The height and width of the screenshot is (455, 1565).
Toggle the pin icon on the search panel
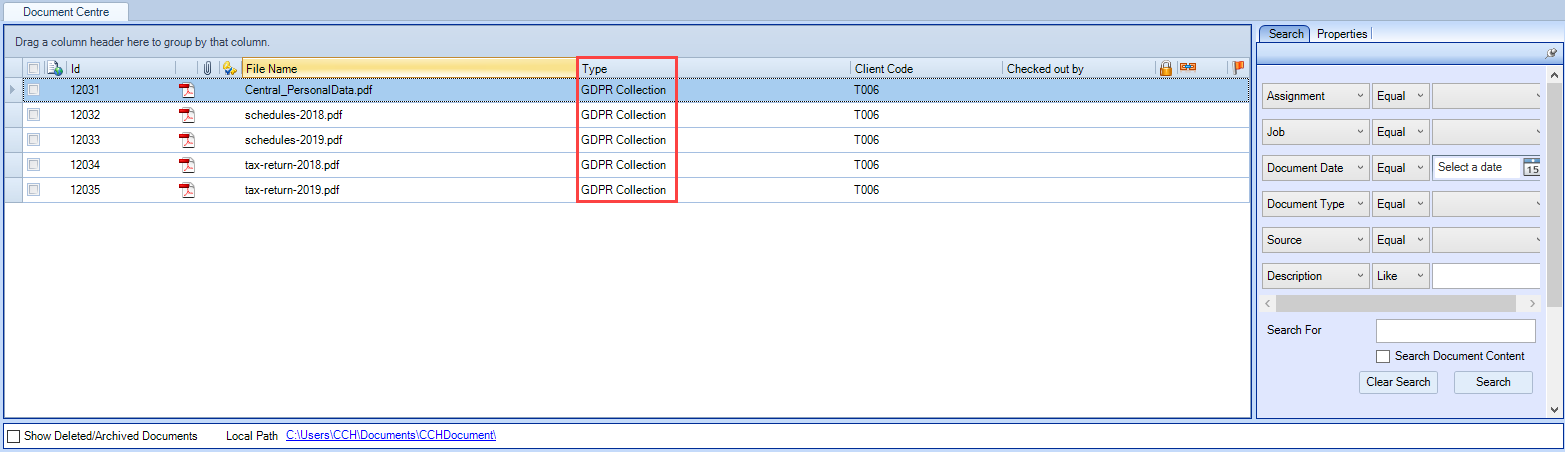[x=1551, y=53]
